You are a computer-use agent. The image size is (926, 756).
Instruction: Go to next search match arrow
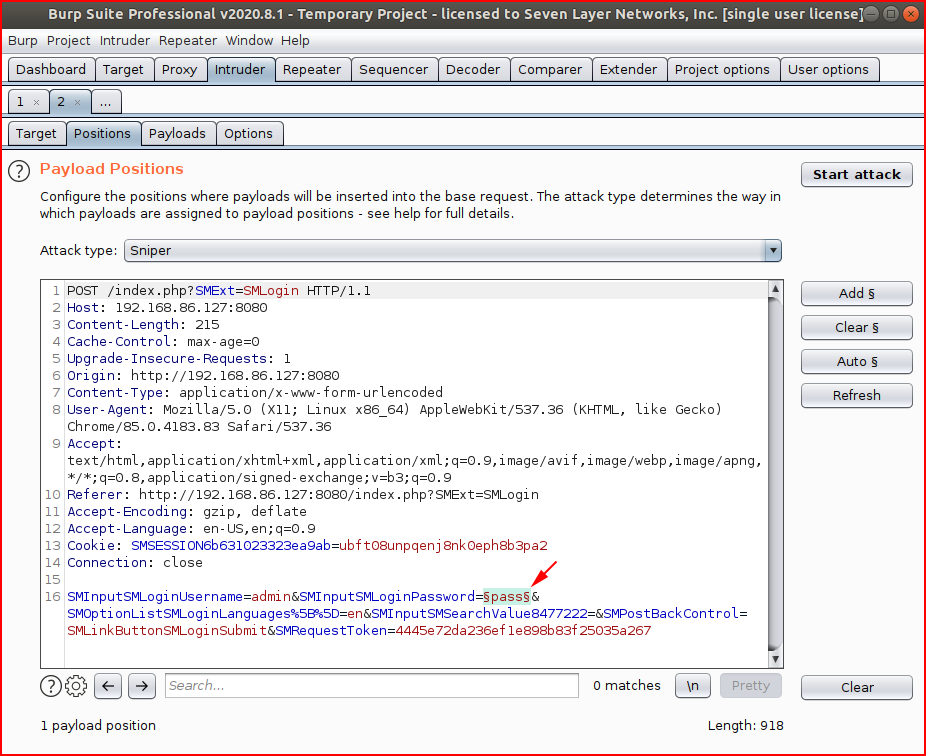pos(142,686)
